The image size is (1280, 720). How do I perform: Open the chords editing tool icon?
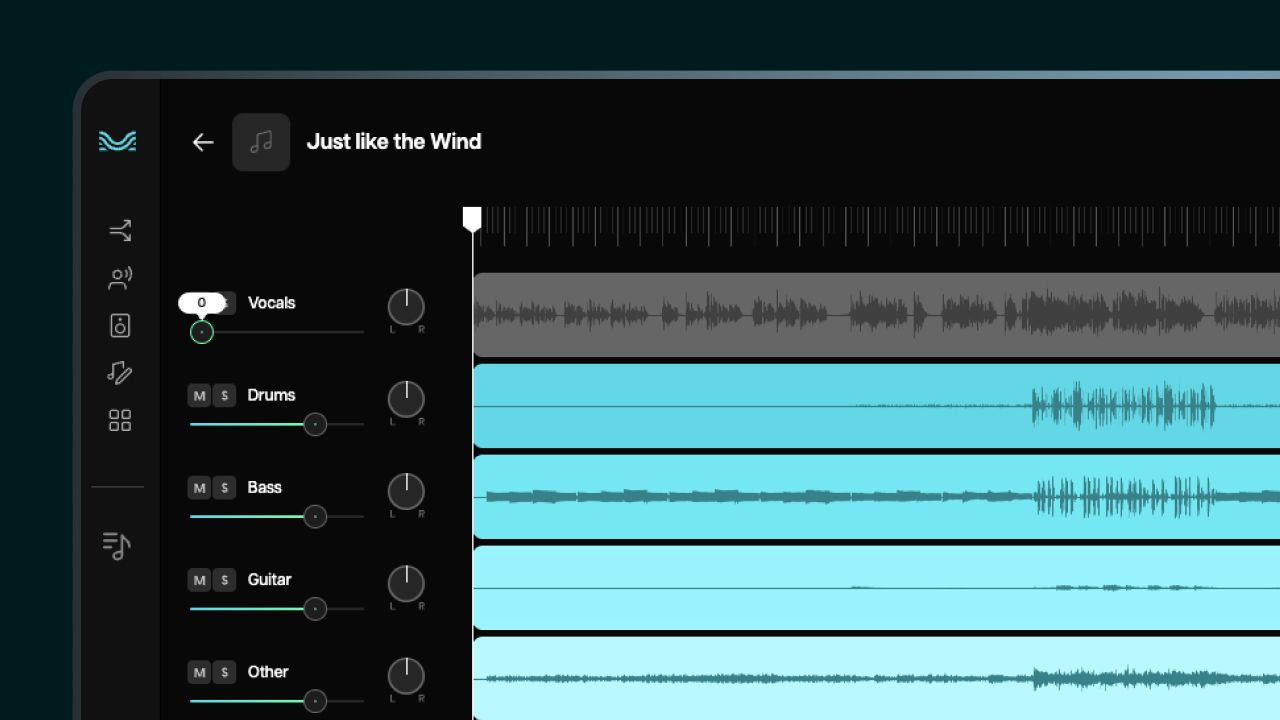119,373
